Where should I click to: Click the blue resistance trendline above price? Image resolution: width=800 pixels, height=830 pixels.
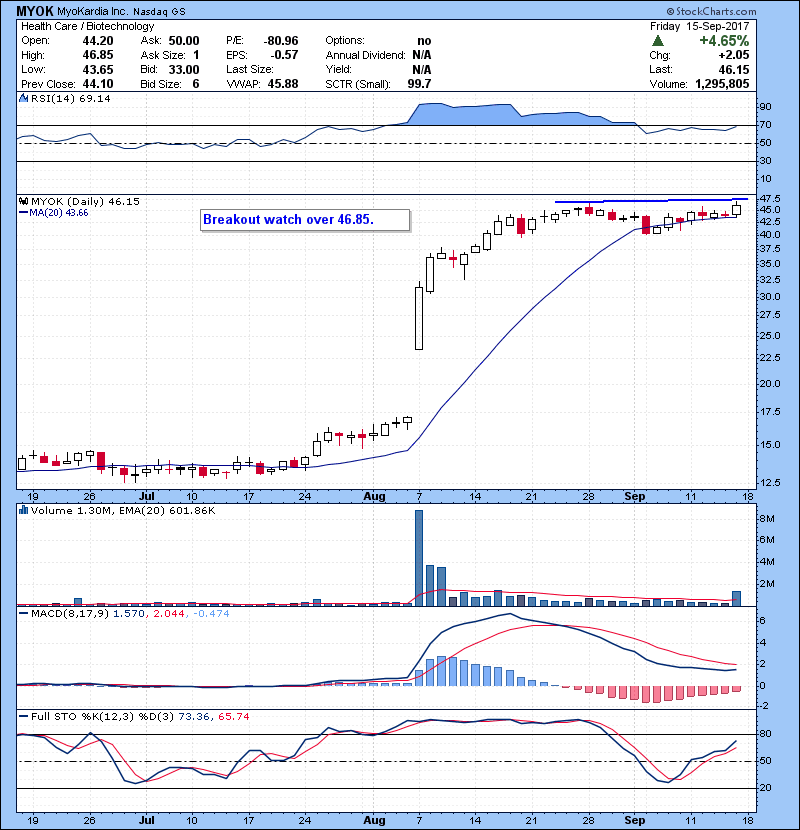point(651,201)
